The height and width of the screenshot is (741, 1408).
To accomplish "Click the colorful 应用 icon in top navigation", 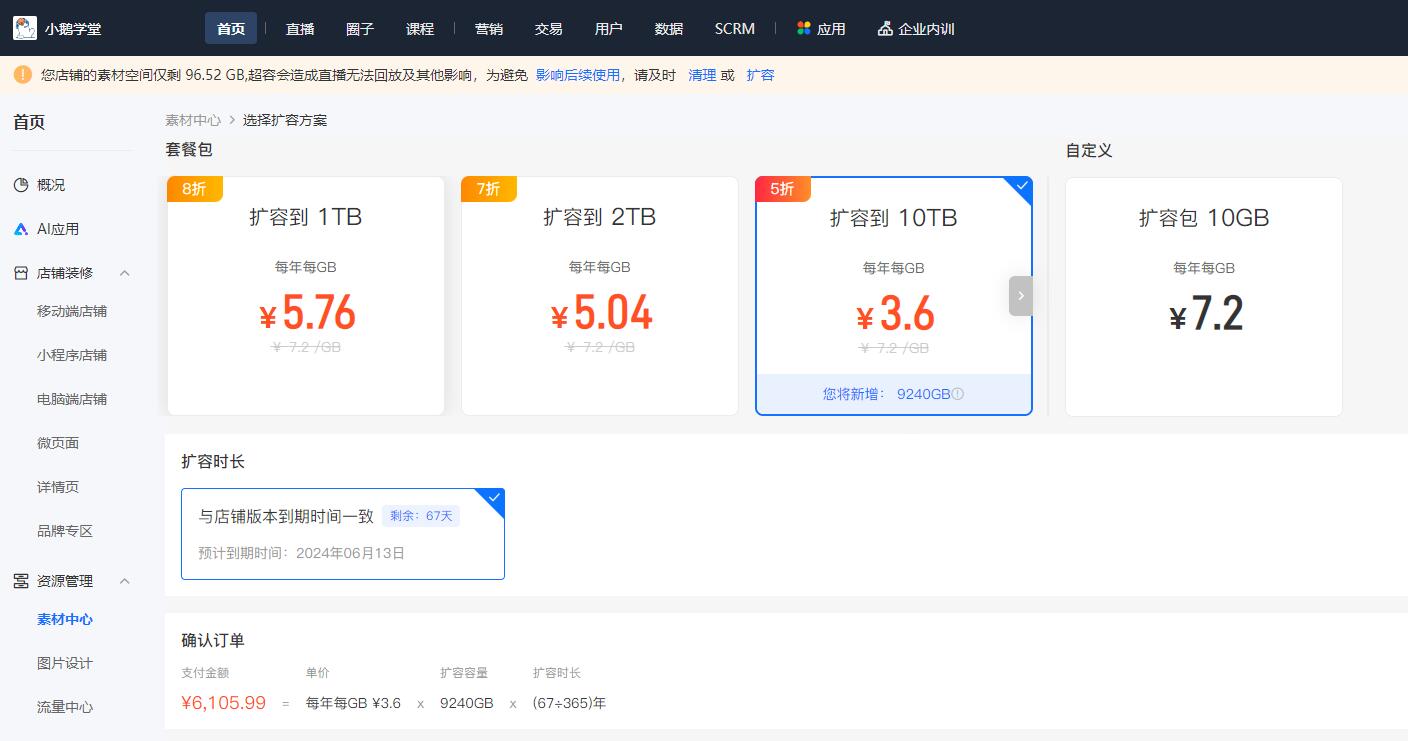I will (x=804, y=28).
